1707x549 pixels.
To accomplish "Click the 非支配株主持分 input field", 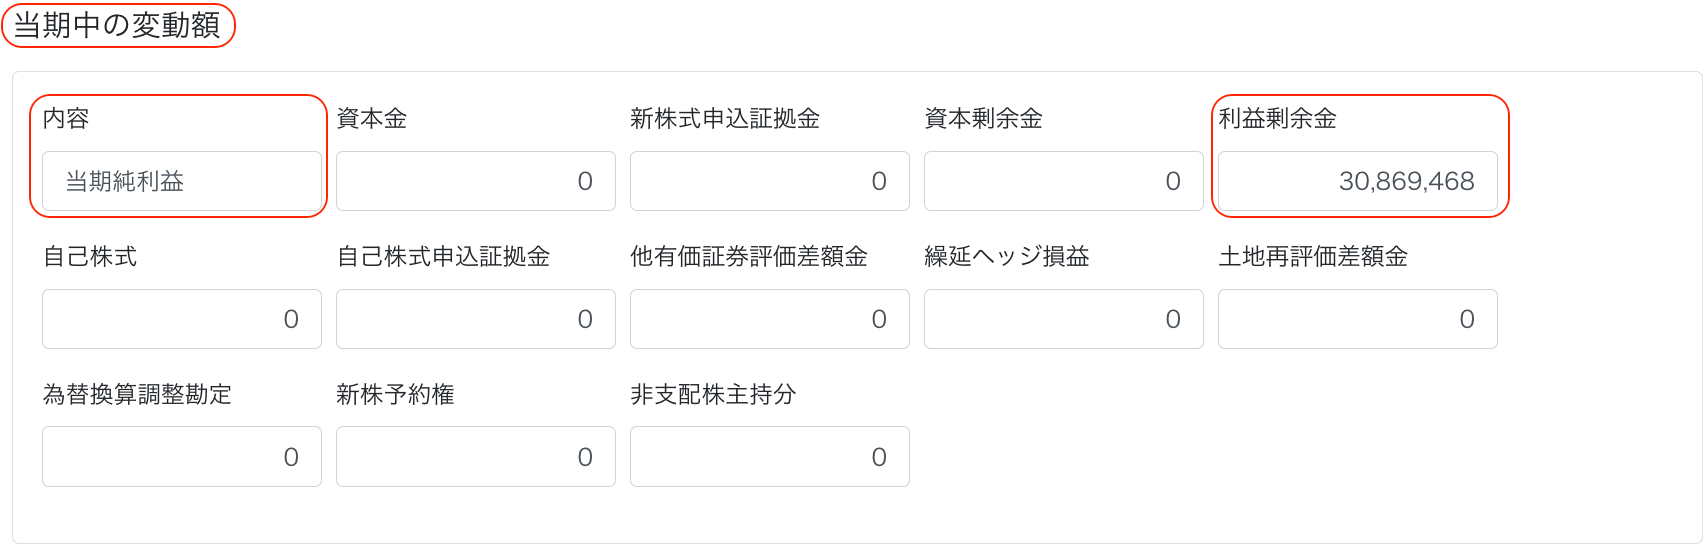I will click(x=769, y=457).
